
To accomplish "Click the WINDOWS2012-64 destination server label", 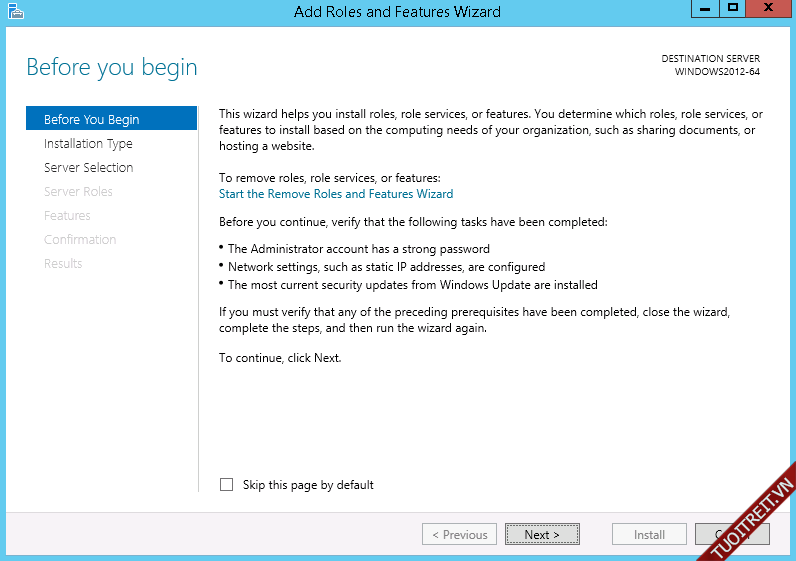I will [x=717, y=72].
